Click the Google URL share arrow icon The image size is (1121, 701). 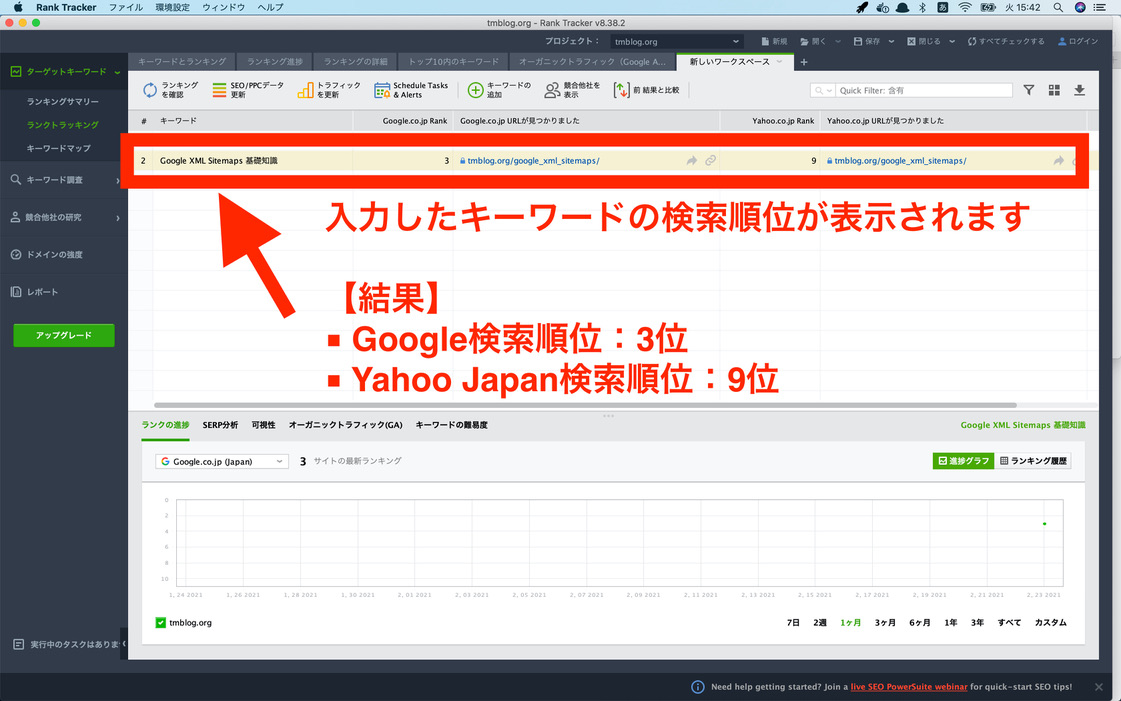pos(691,161)
